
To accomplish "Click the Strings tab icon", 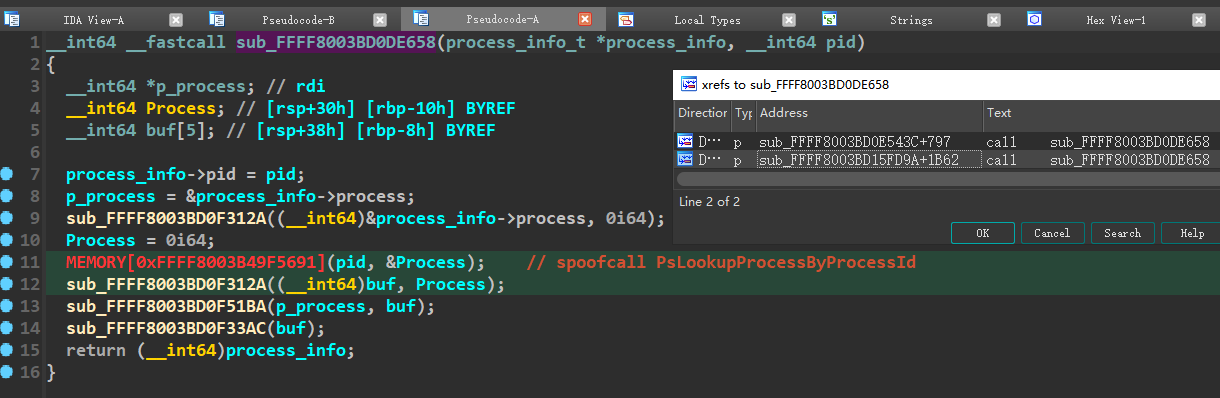I will click(x=829, y=19).
